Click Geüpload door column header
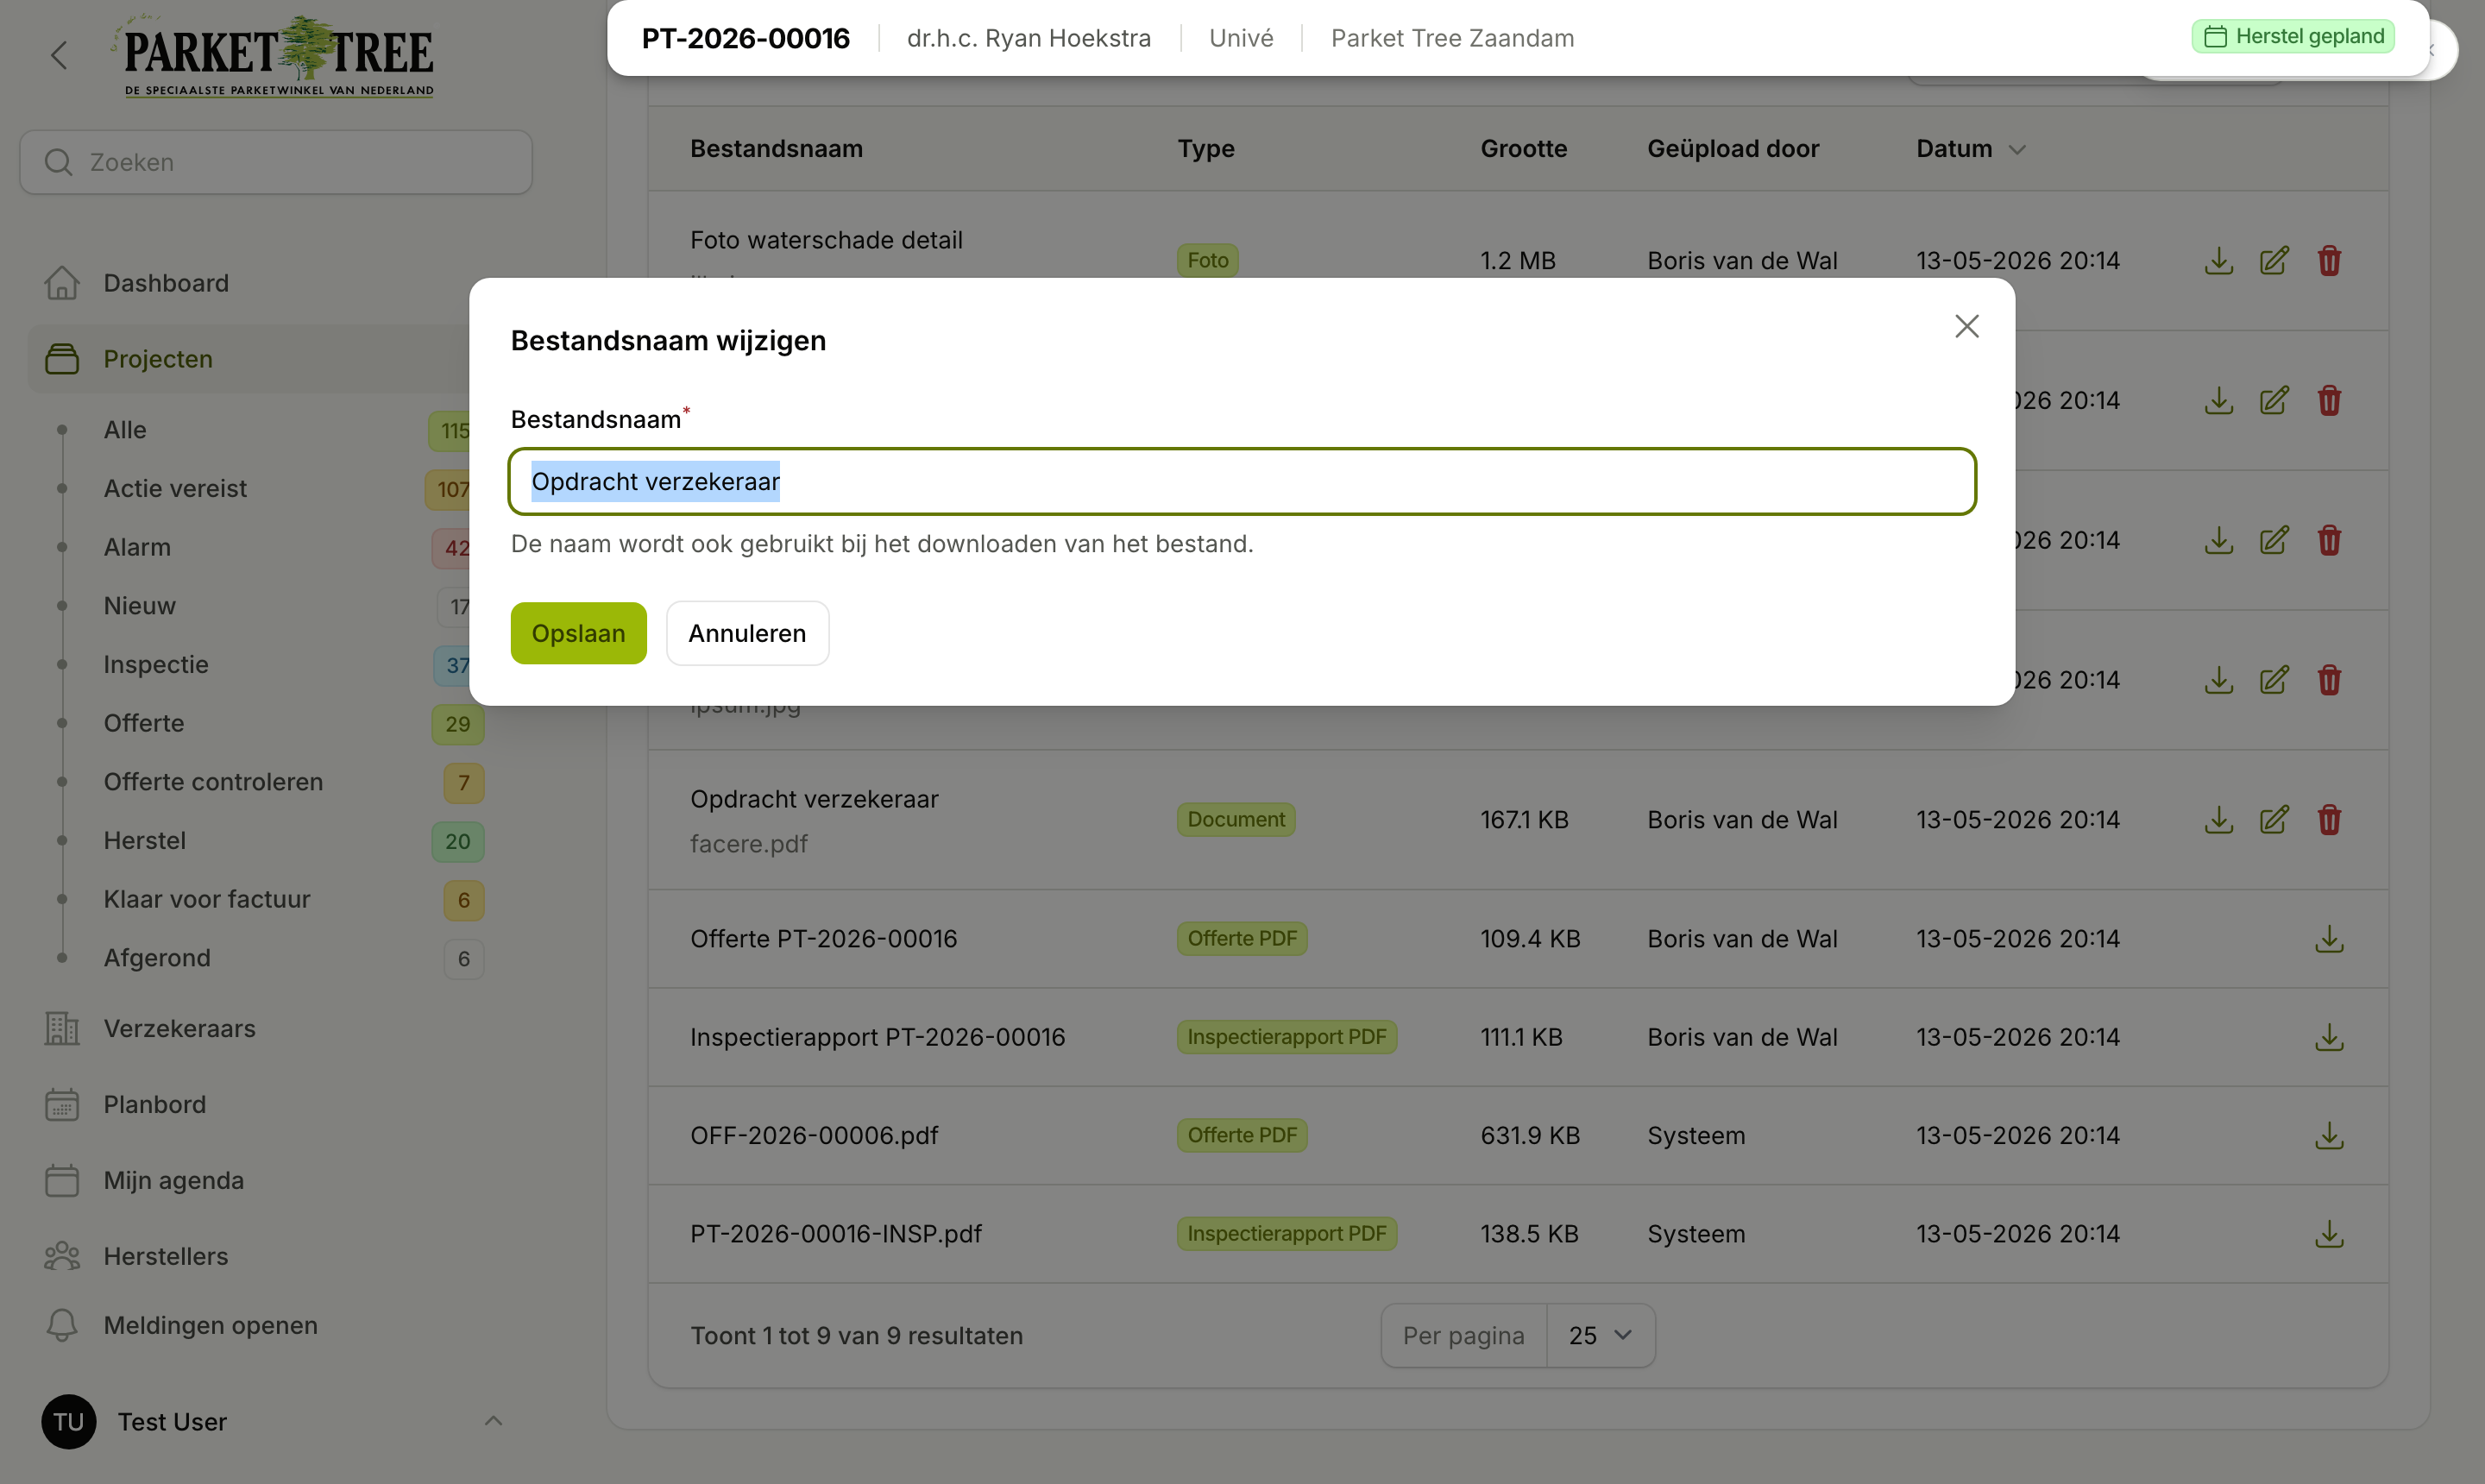Image resolution: width=2485 pixels, height=1484 pixels. point(1733,148)
